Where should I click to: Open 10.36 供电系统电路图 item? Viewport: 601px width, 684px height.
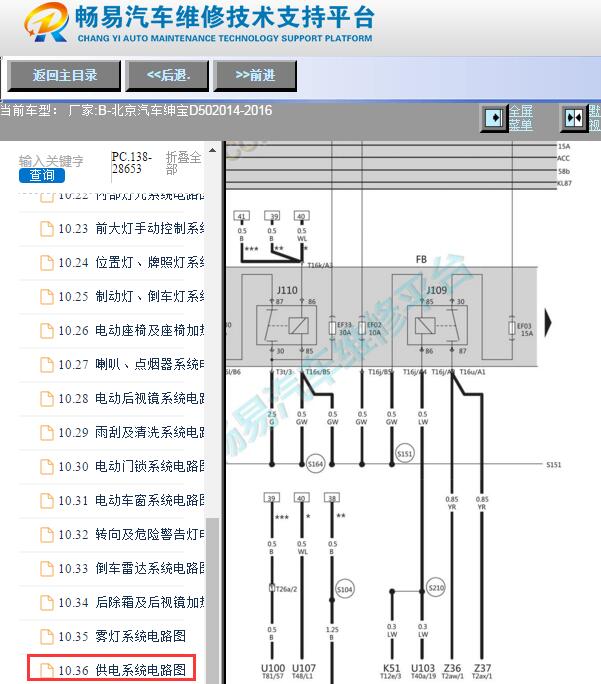(x=122, y=670)
